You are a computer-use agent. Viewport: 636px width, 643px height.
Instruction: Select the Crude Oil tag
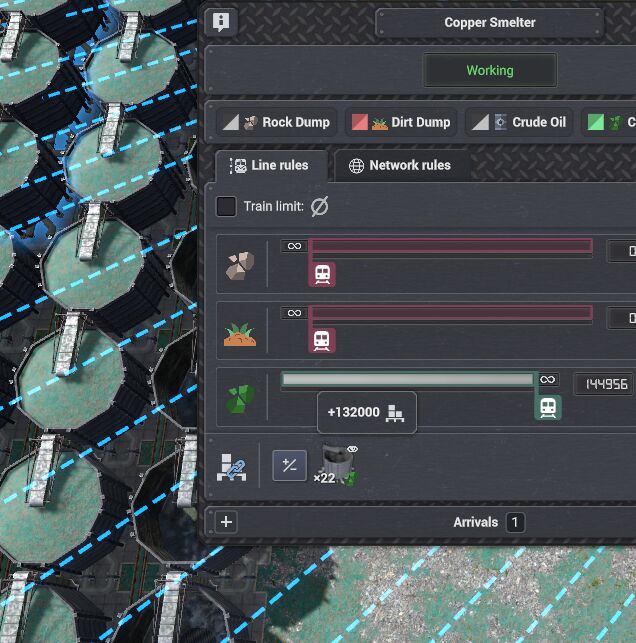[519, 122]
